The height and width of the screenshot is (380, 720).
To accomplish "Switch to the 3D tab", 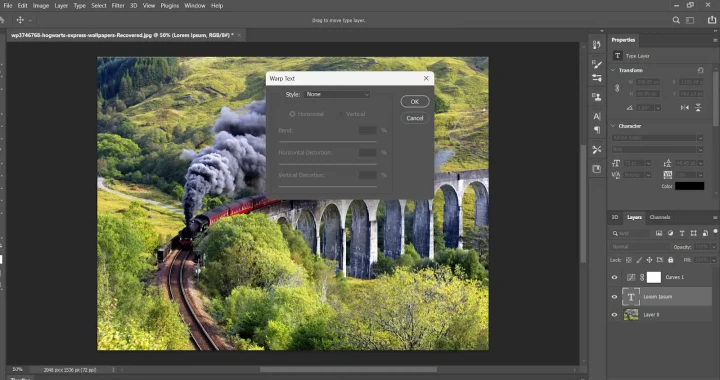I will [615, 217].
